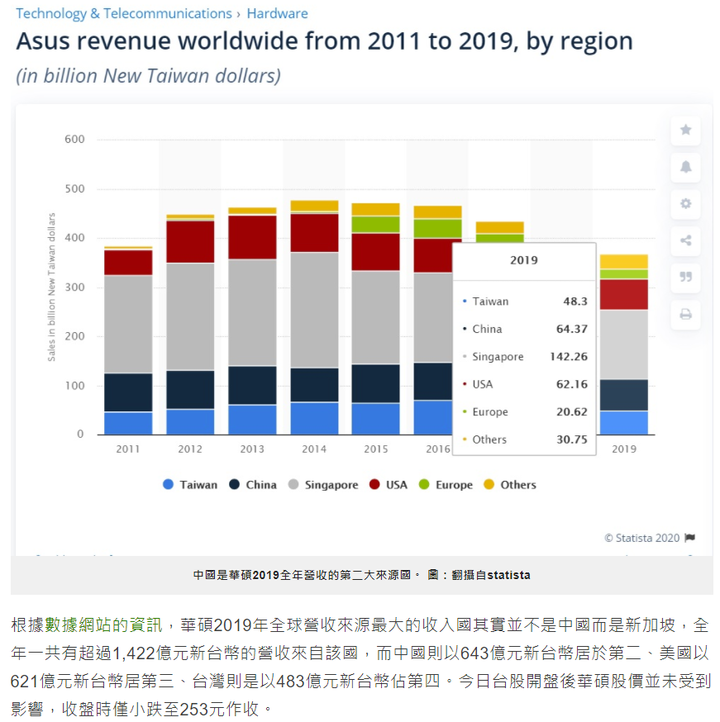Click the 2011 Singapore gray bar segment
This screenshot has height=722, width=720.
[128, 324]
